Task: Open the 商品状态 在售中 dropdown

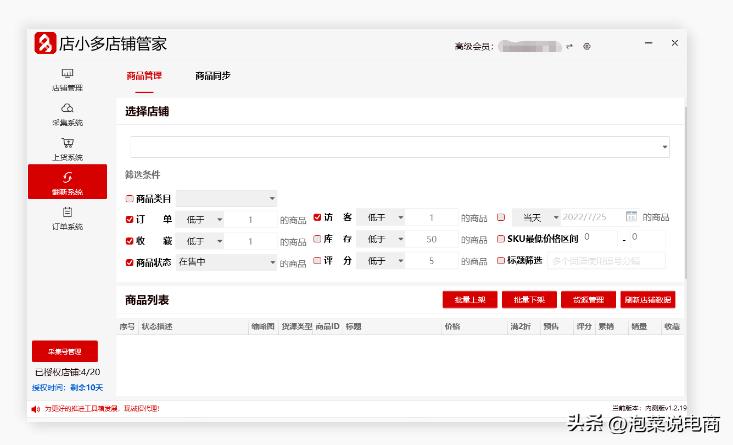Action: point(226,262)
